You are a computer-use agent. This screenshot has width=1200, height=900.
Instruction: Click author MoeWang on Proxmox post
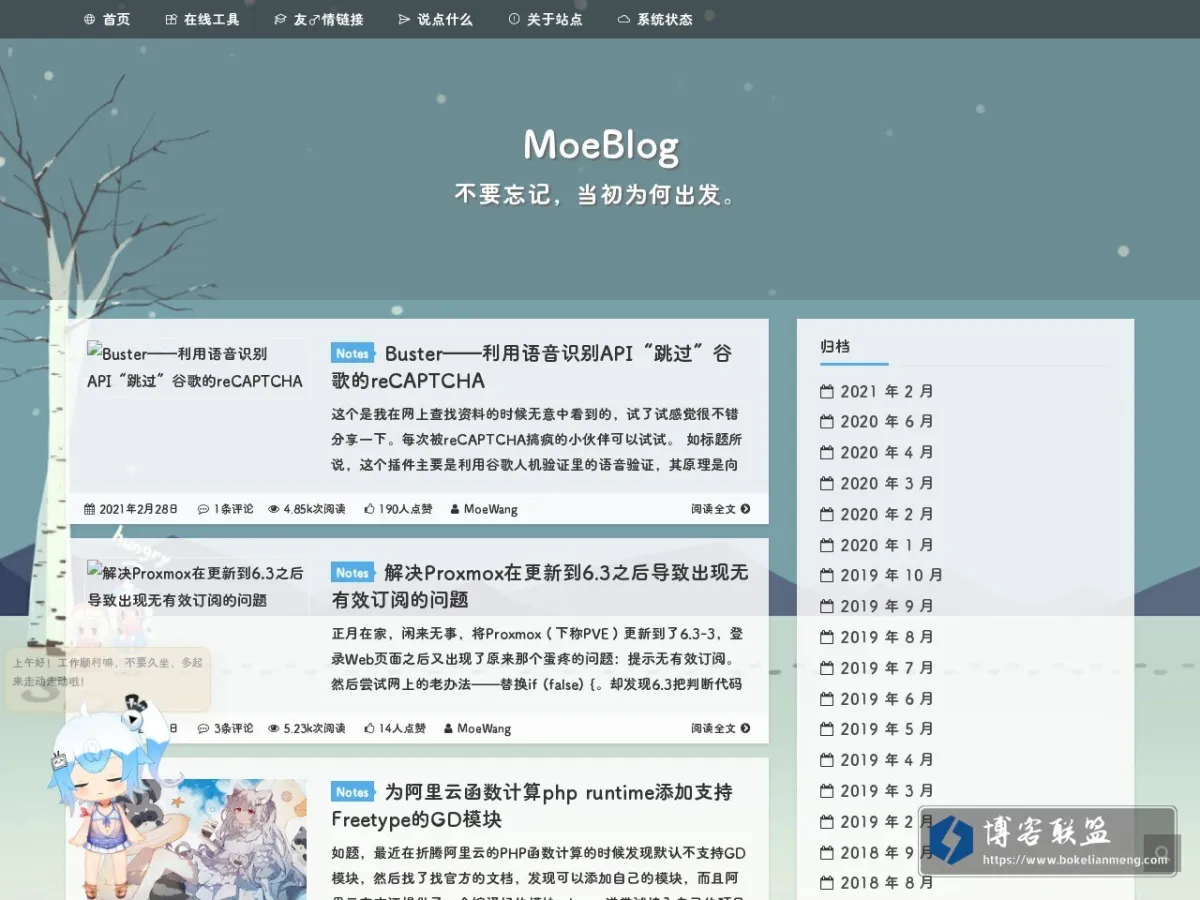point(478,728)
